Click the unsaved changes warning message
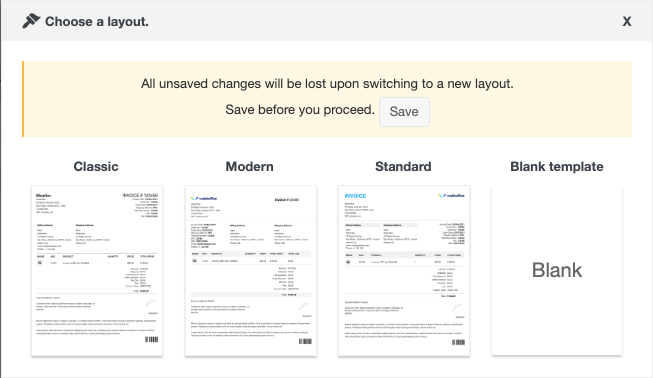This screenshot has width=653, height=378. [327, 84]
